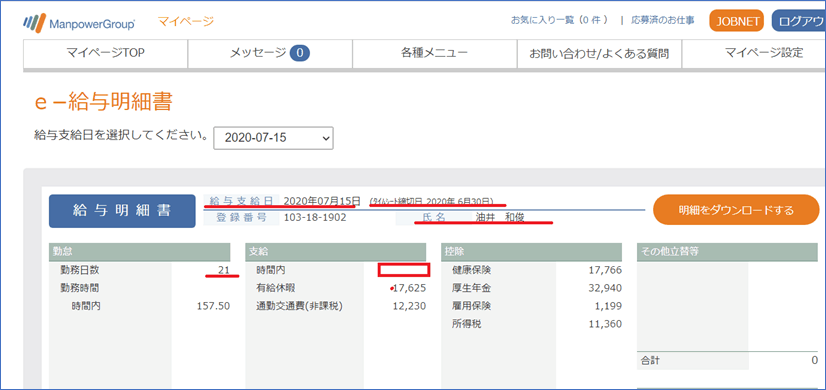The image size is (826, 390).
Task: Click 明細をダウンロードする button
Action: point(736,210)
